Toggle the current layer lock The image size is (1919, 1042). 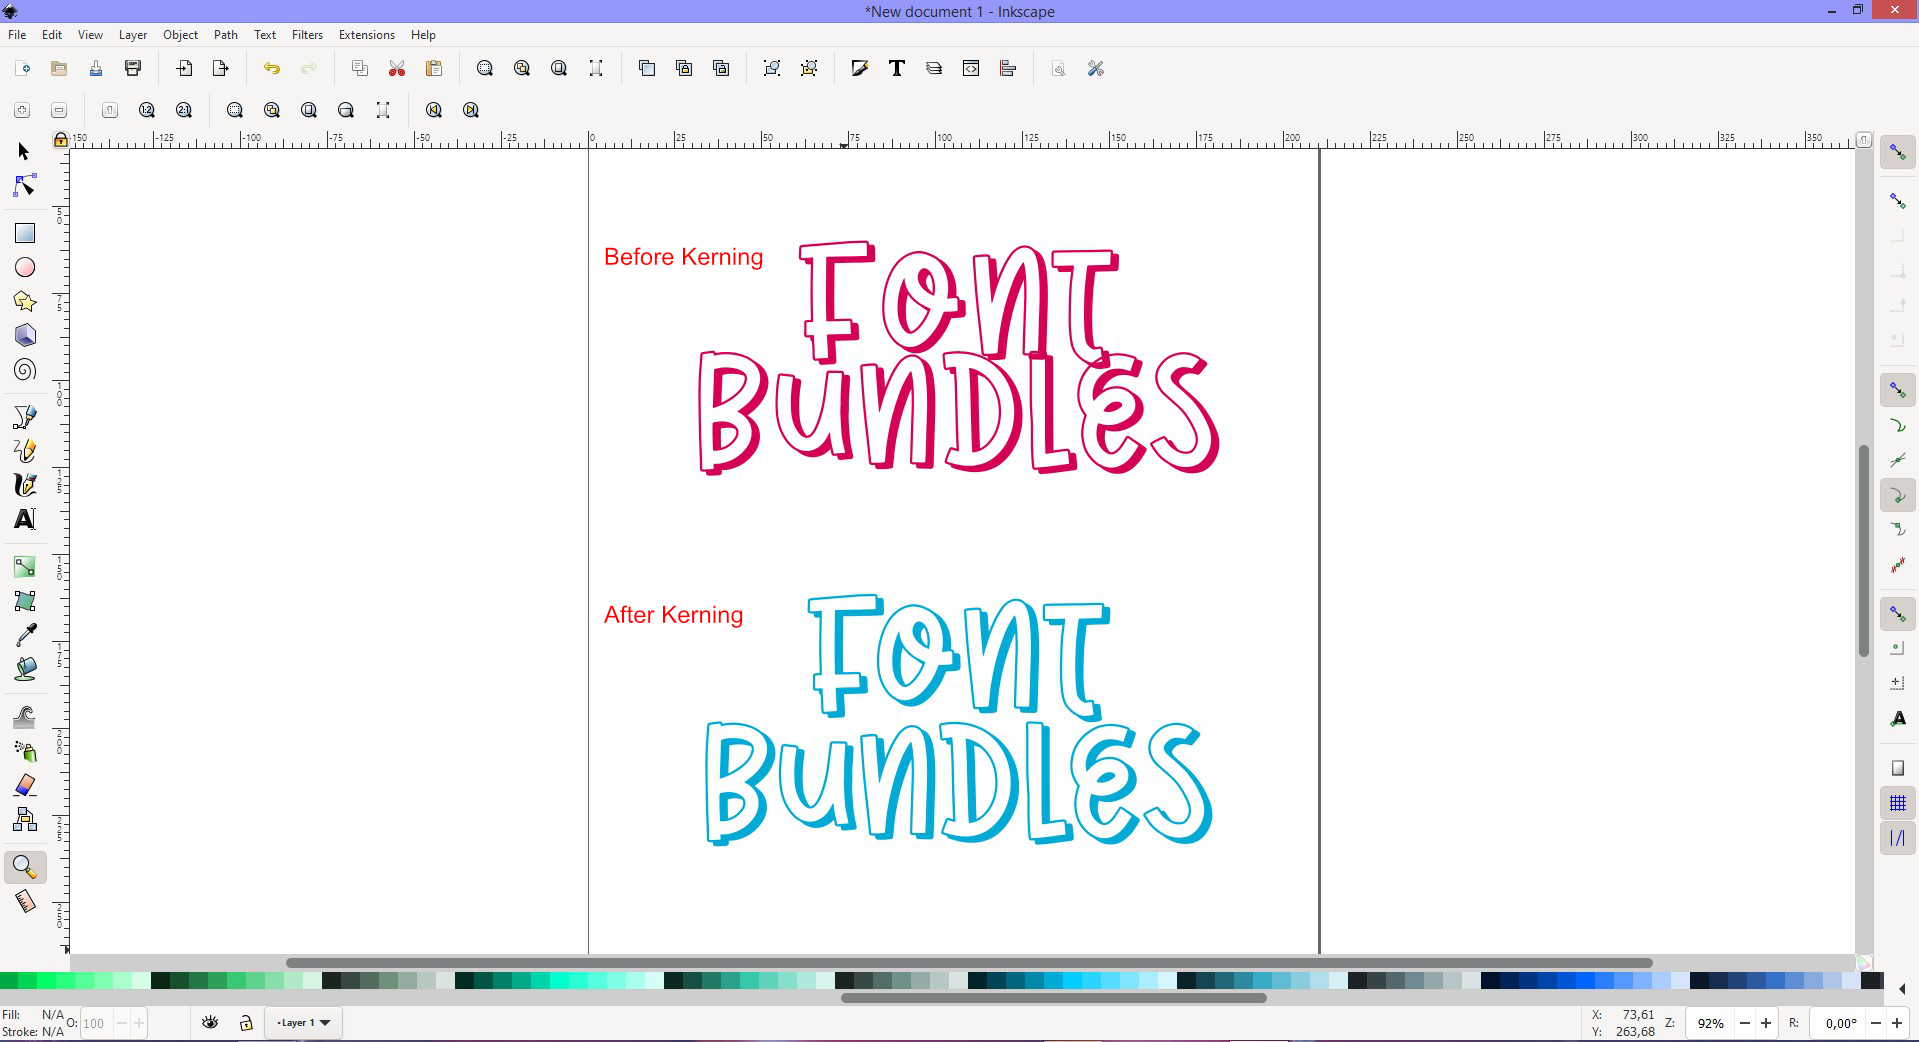point(246,1022)
